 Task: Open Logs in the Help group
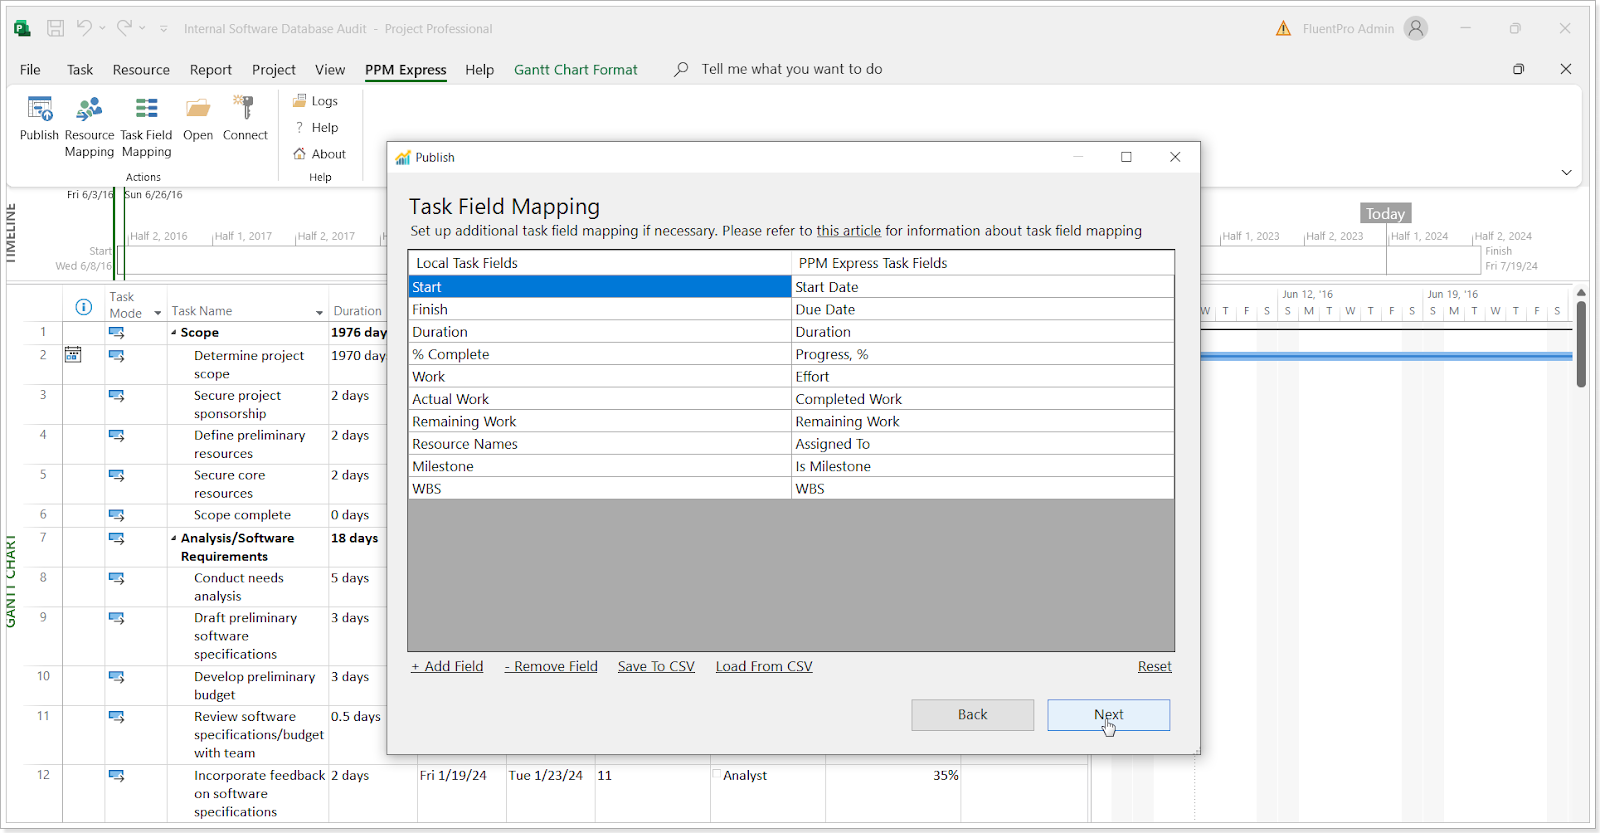(315, 101)
